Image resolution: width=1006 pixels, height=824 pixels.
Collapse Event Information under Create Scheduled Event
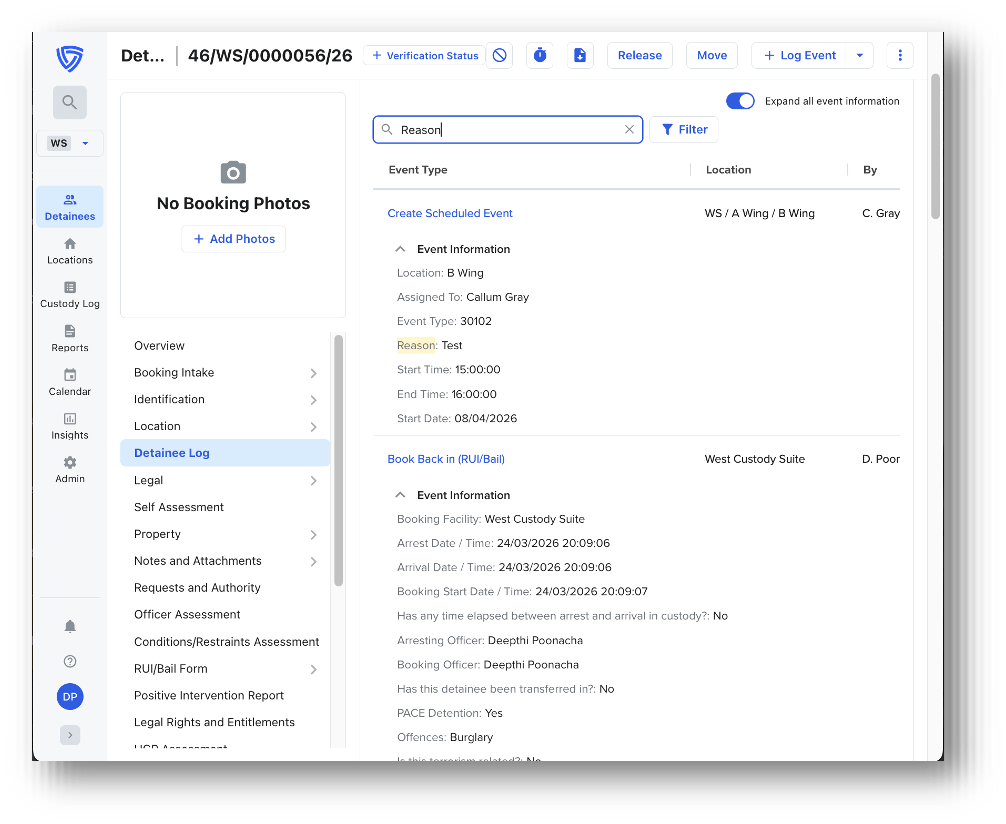pos(400,249)
